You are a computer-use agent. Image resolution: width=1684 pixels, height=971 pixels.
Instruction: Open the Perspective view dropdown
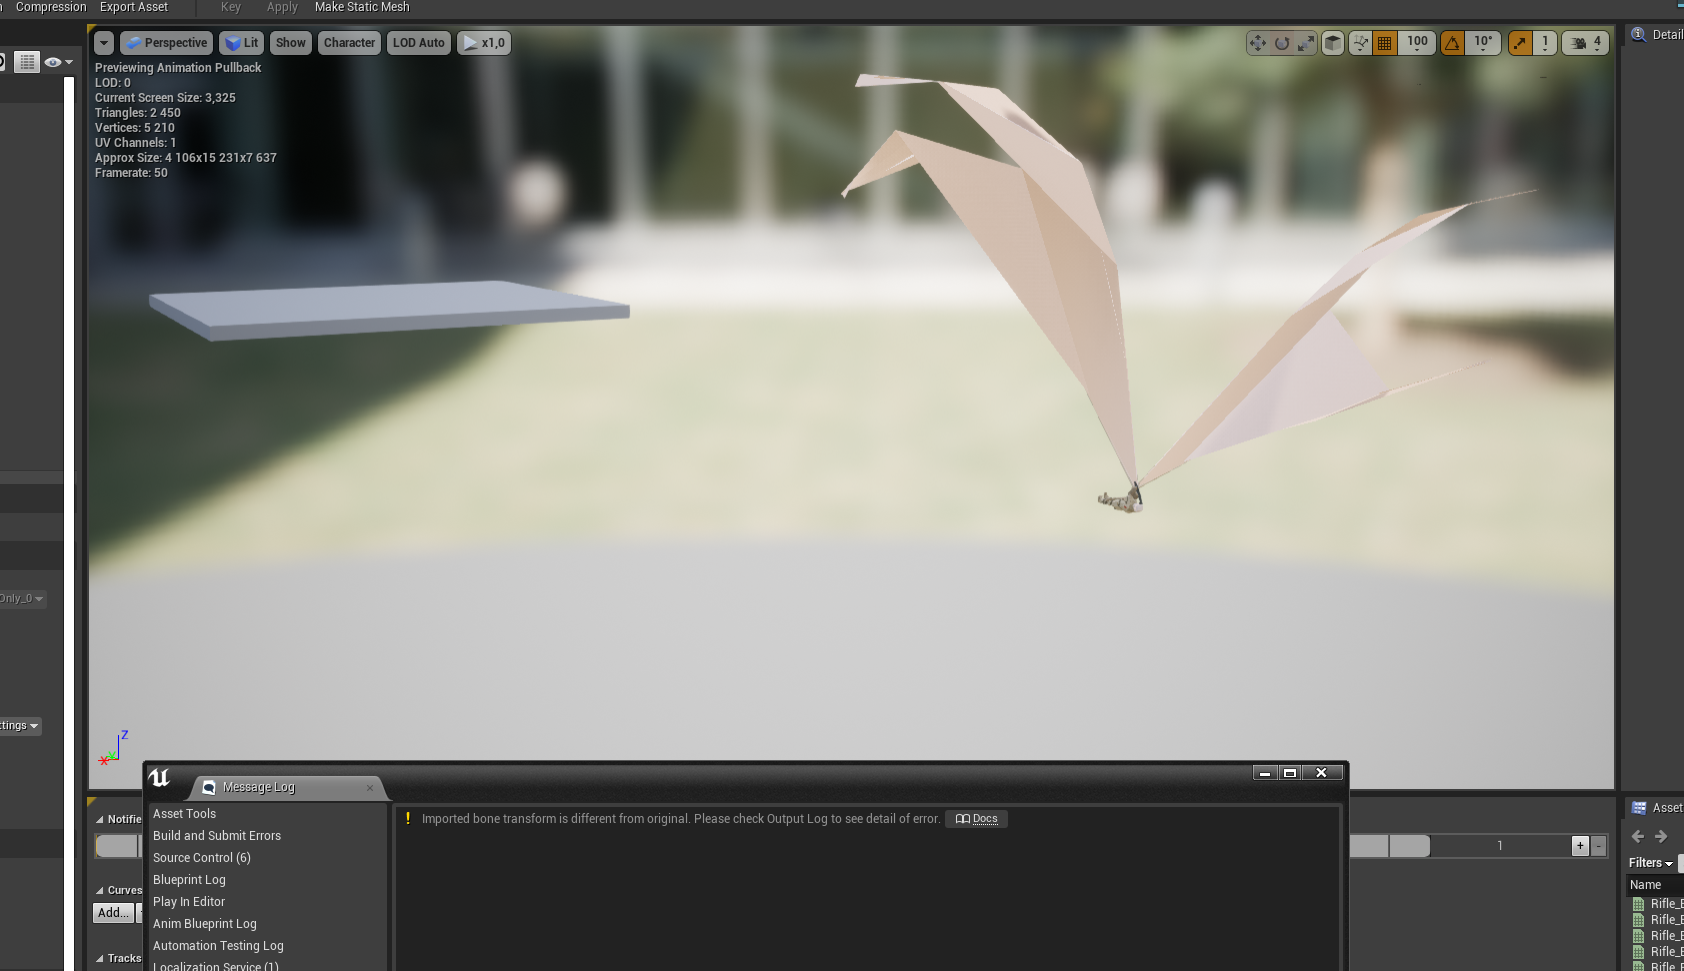coord(166,42)
